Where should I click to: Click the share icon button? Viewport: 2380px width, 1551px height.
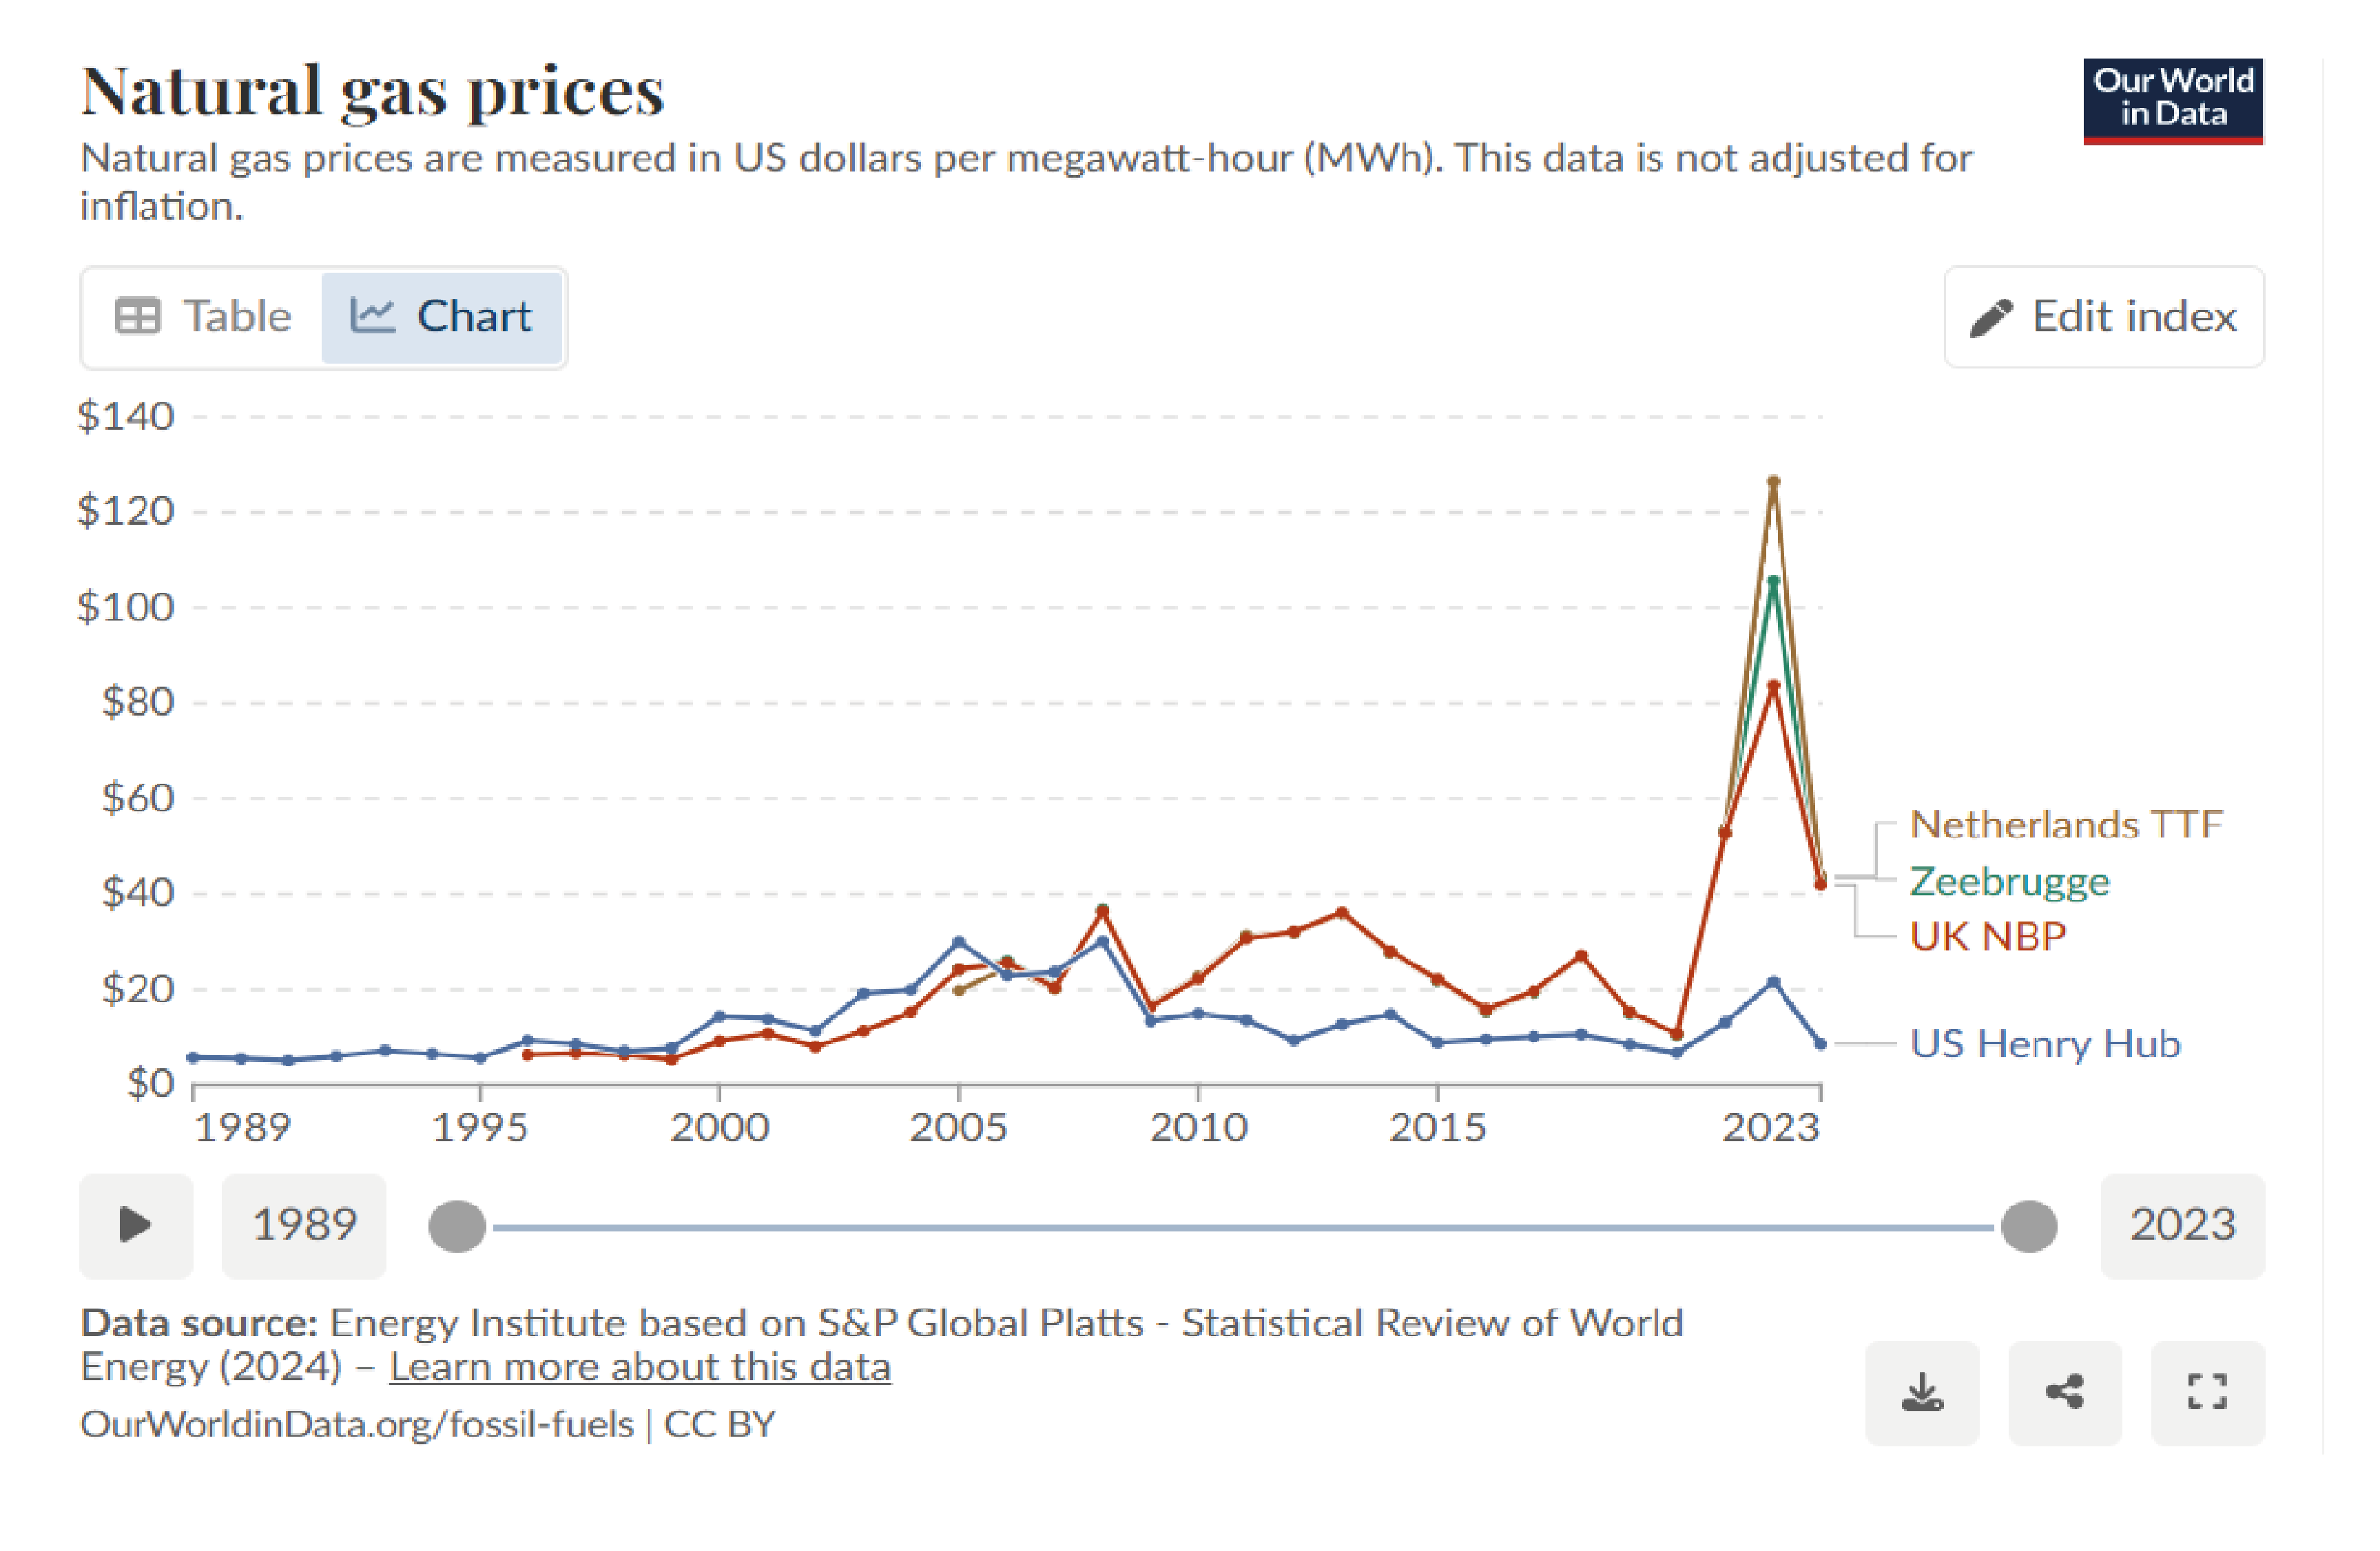(x=2065, y=1392)
